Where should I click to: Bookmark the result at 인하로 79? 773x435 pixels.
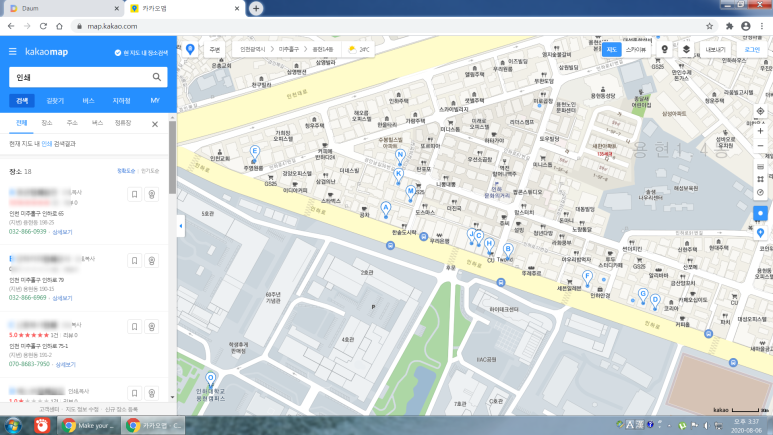pos(135,260)
